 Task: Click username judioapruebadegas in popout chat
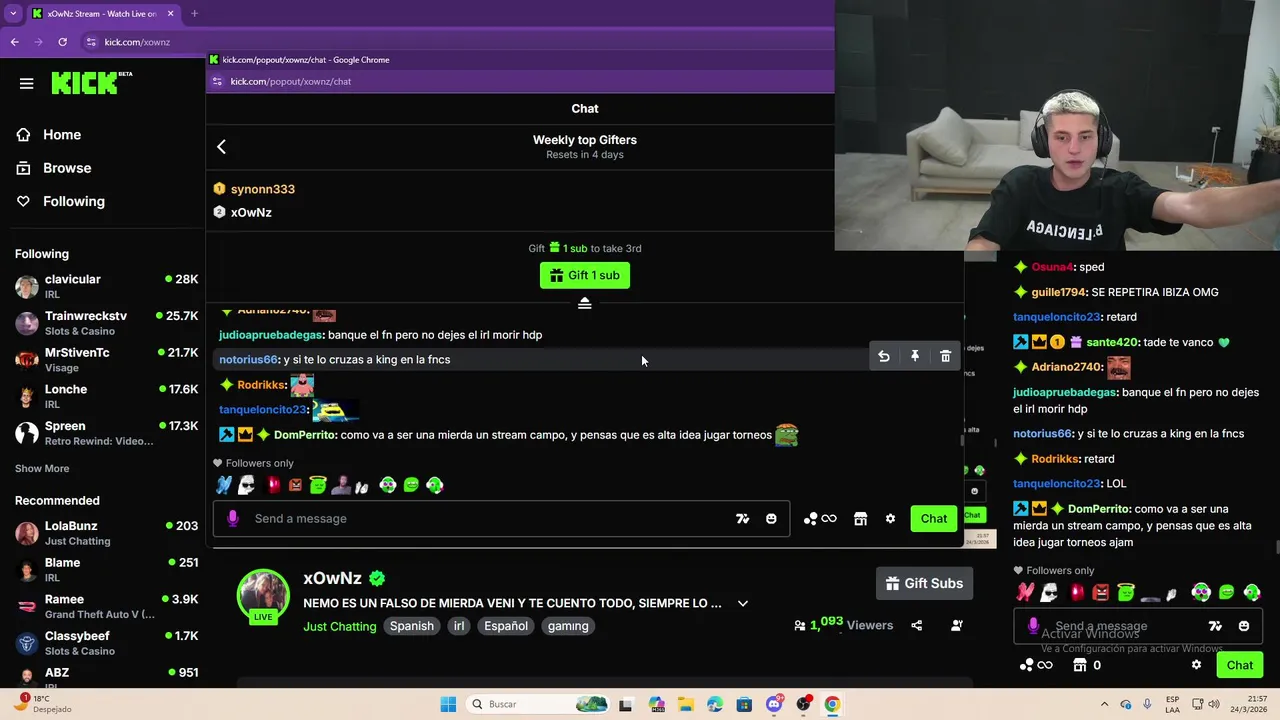coord(271,335)
